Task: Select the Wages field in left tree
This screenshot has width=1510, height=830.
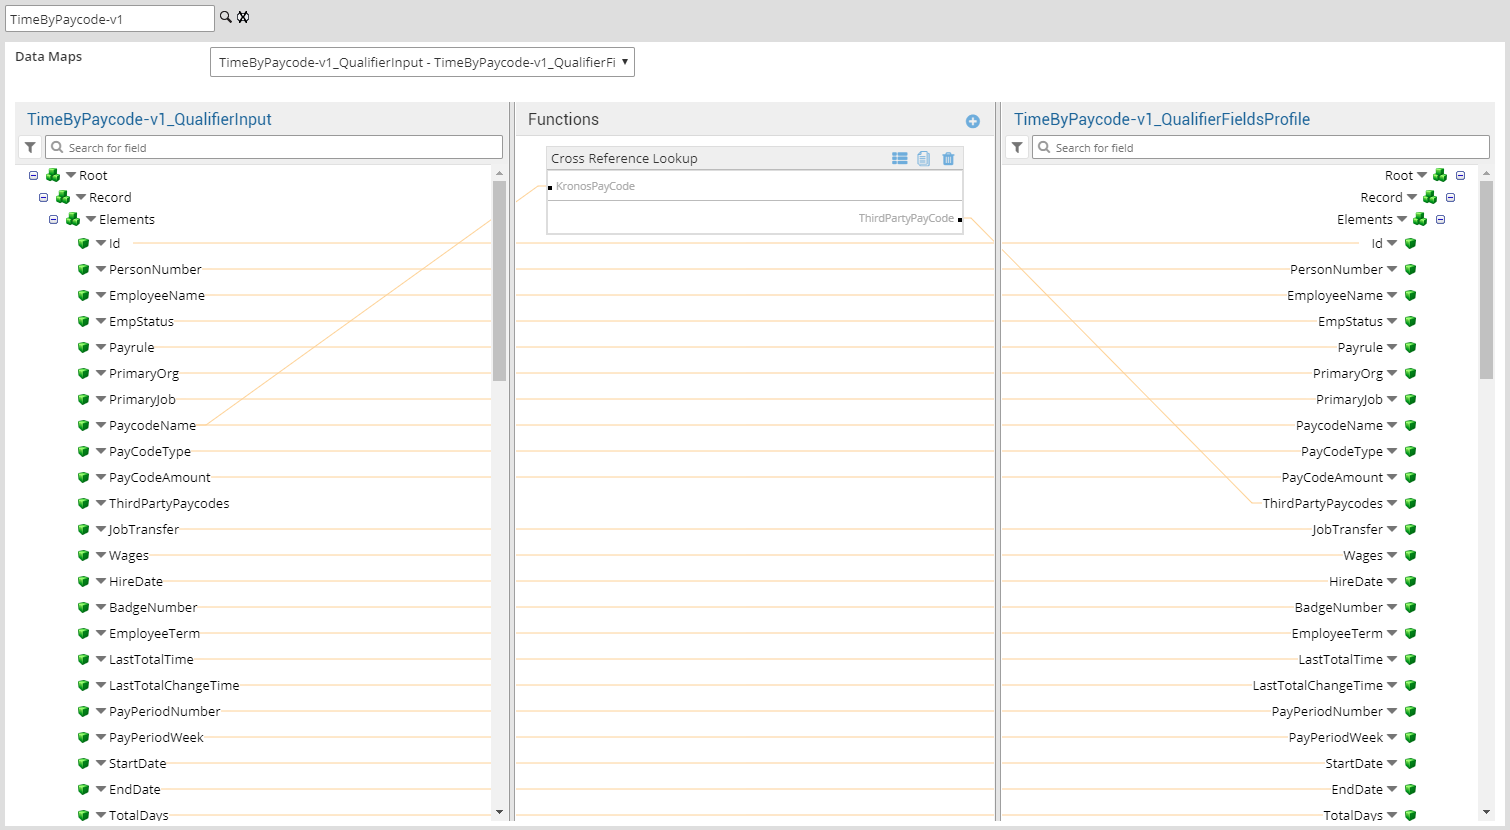Action: (x=129, y=556)
